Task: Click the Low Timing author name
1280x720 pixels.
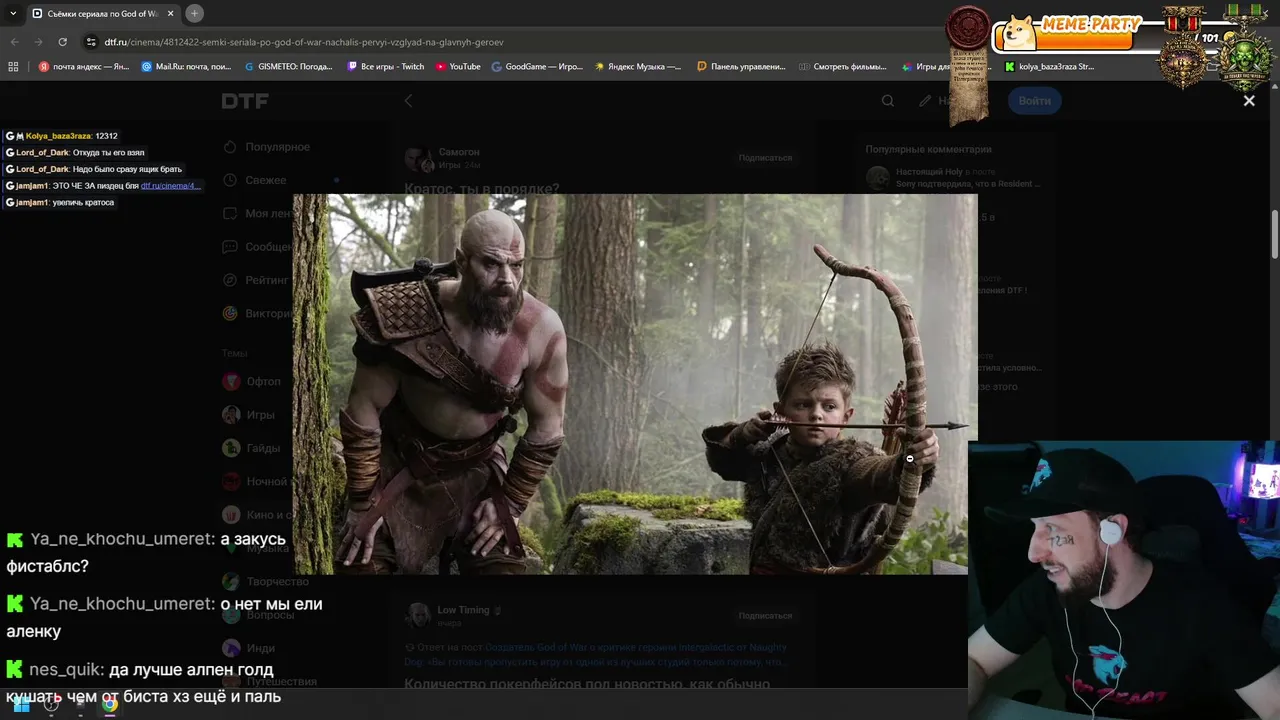Action: pyautogui.click(x=463, y=610)
